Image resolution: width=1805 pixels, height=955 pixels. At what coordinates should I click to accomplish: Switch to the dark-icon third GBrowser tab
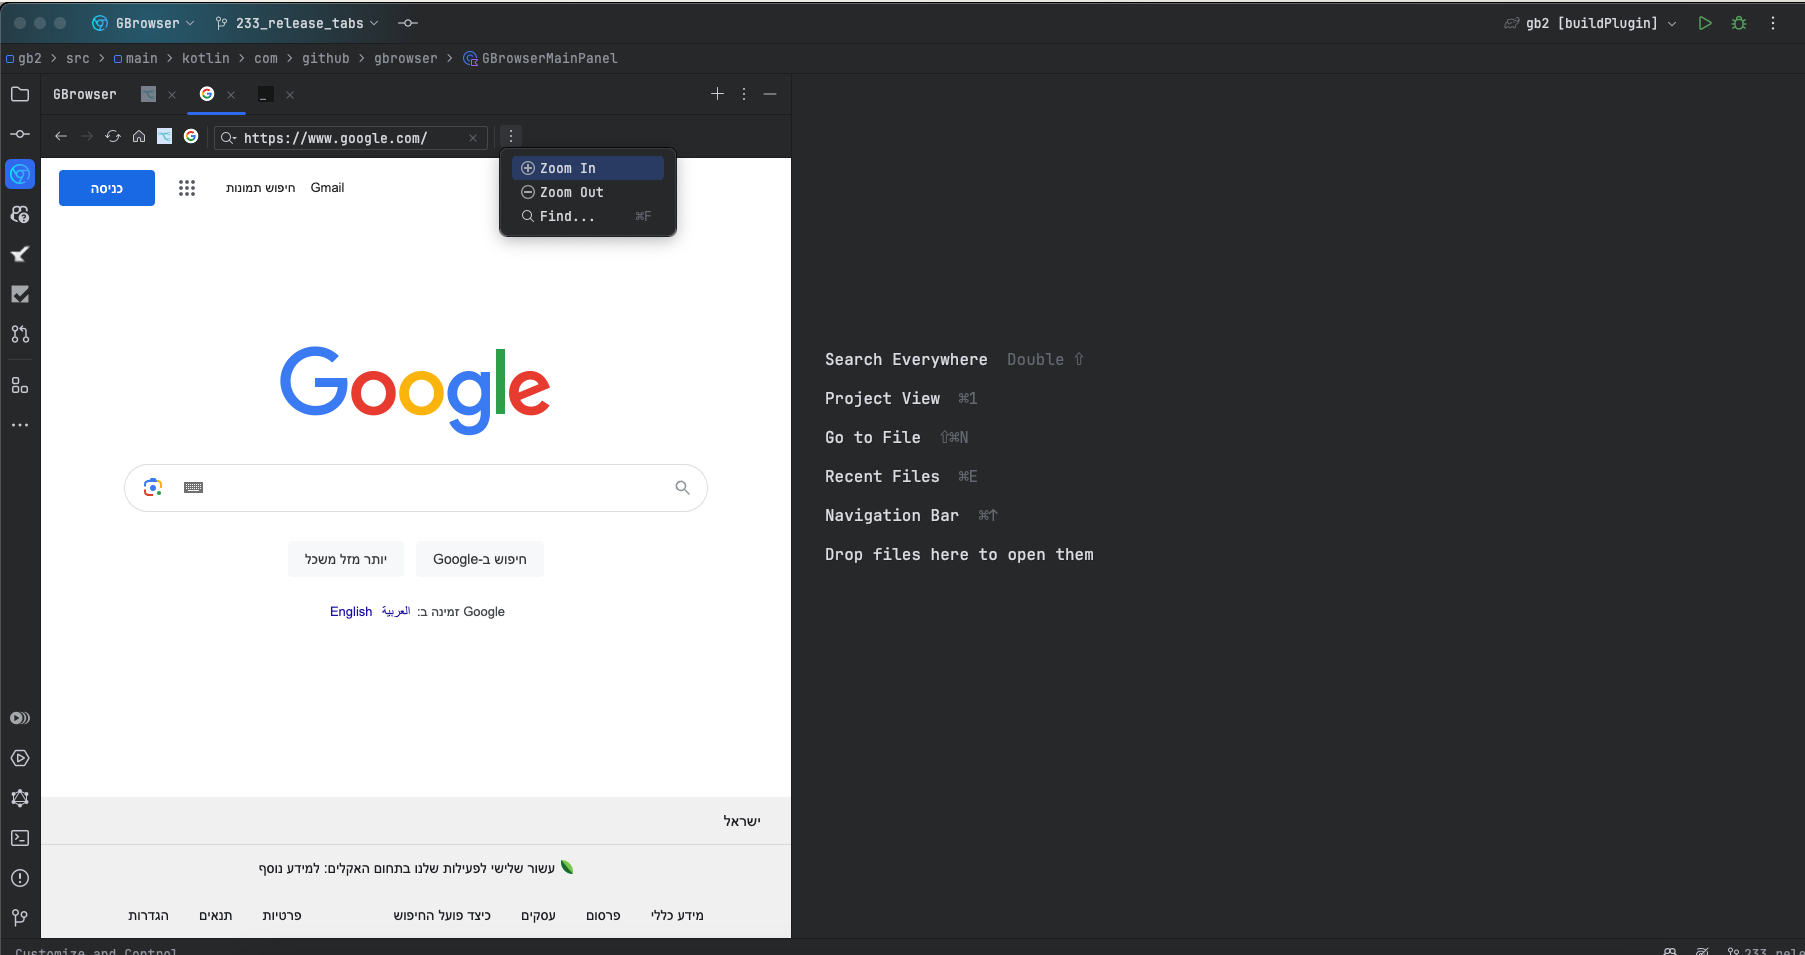(266, 94)
